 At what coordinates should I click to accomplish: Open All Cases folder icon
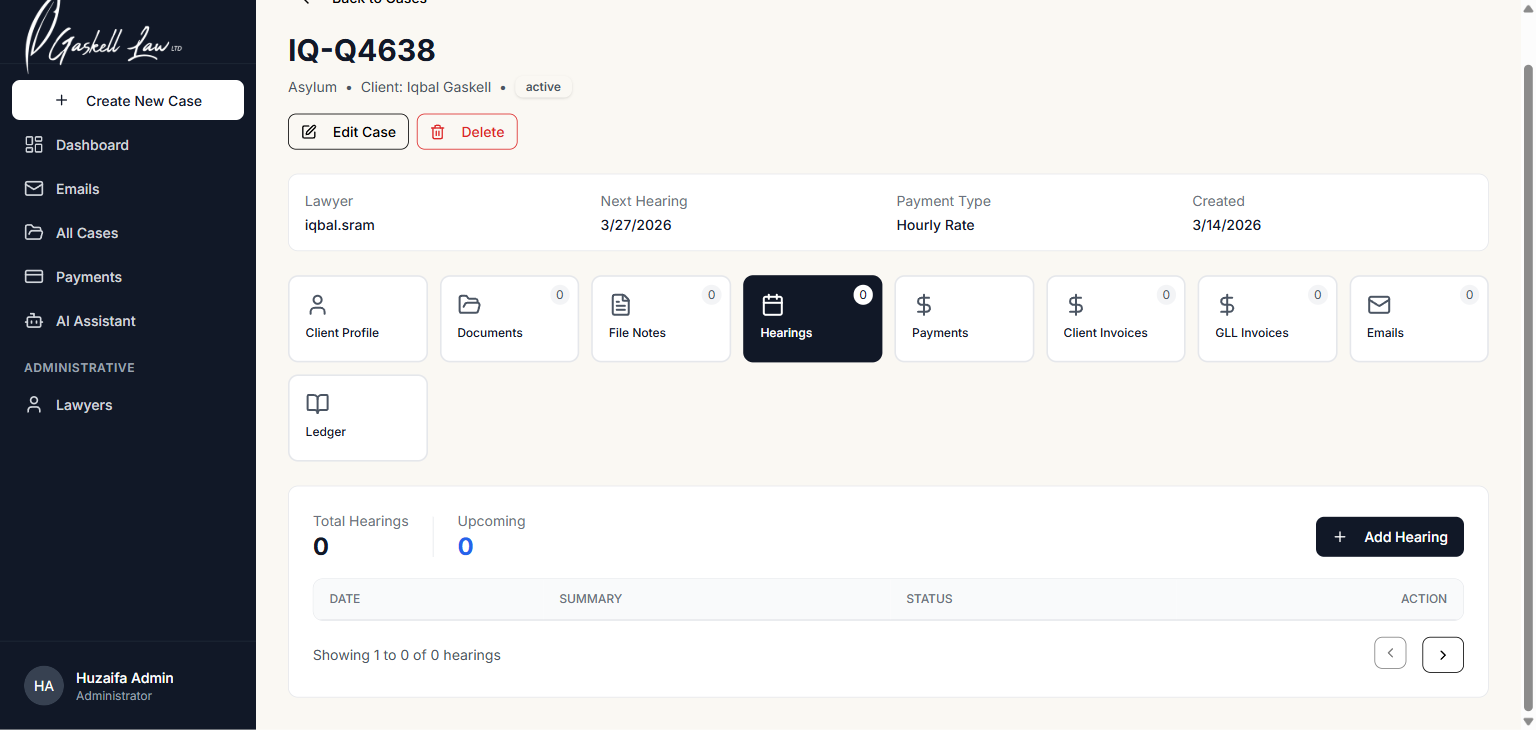click(34, 233)
